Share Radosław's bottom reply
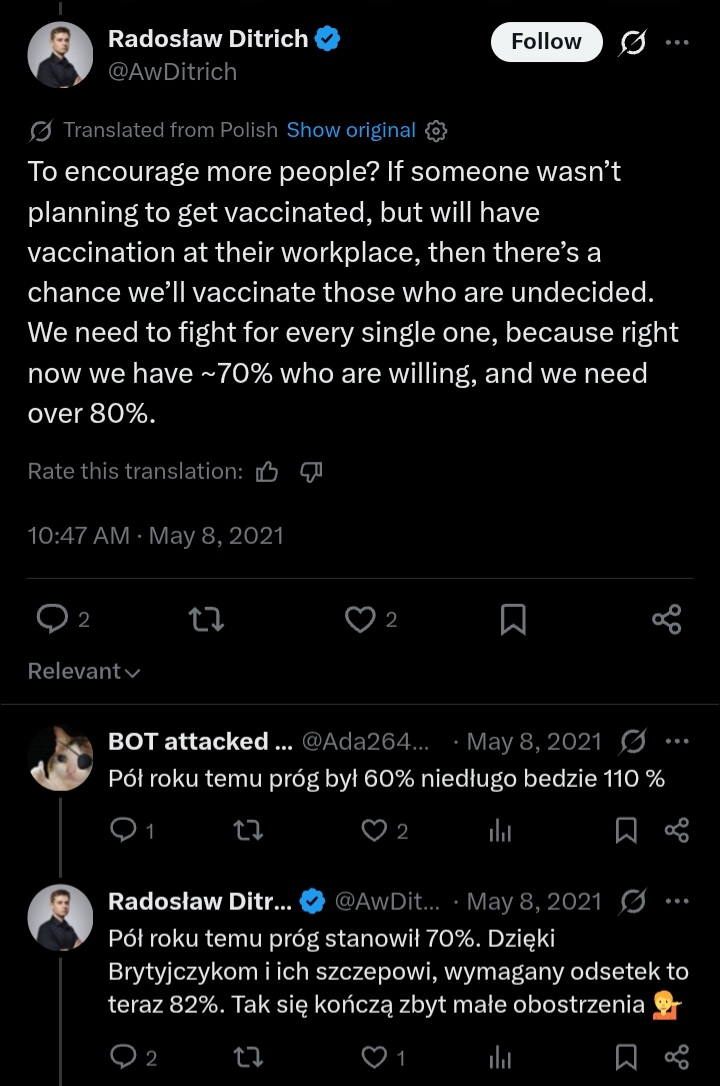Screen dimensions: 720x1086 (x=677, y=1057)
